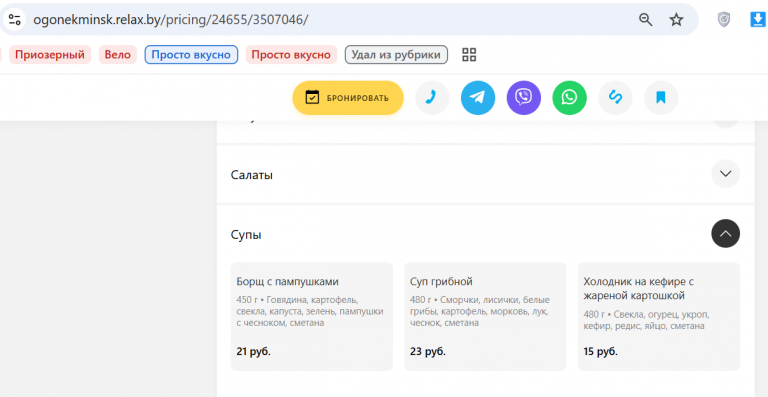768x397 pixels.
Task: Open the Удал из рубрики bookmark
Action: 396,55
